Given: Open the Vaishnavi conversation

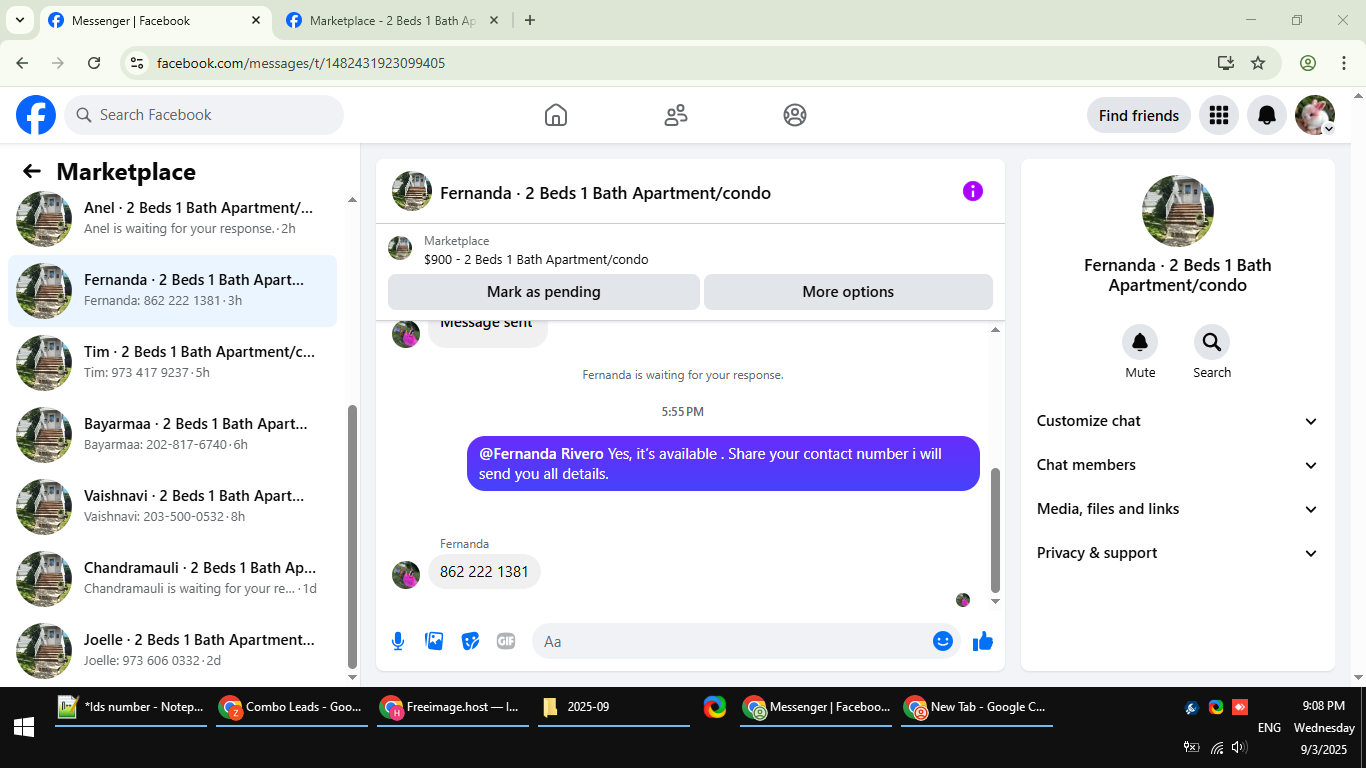Looking at the screenshot, I should coord(172,507).
